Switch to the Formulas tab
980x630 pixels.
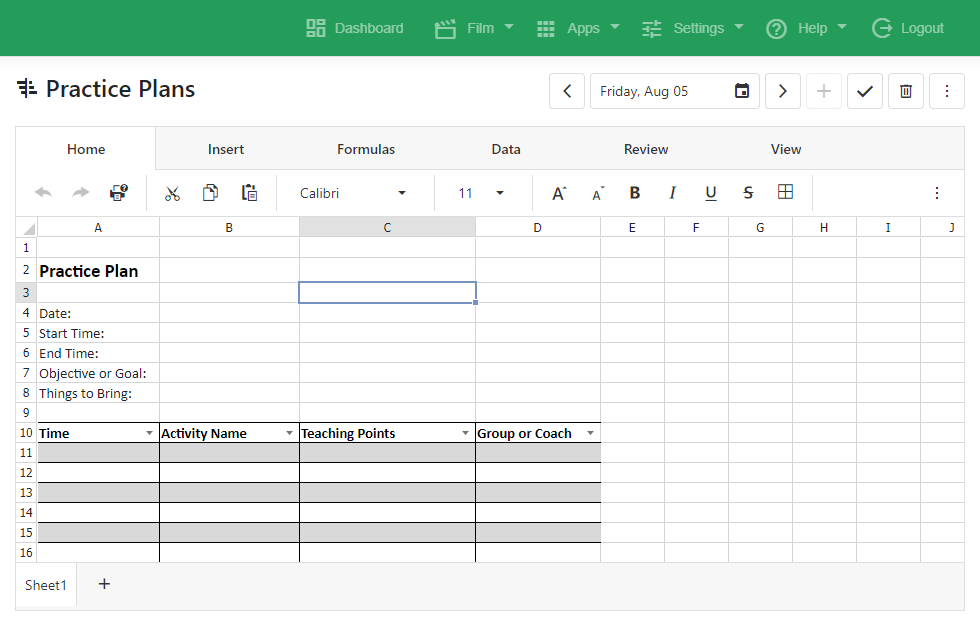[366, 149]
